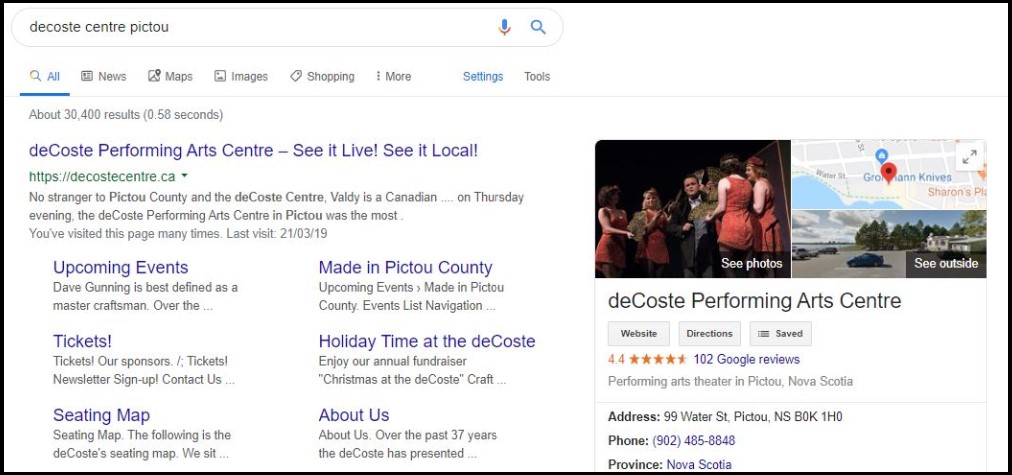Click the blue magnifying glass search icon
1012x475 pixels.
pos(538,27)
